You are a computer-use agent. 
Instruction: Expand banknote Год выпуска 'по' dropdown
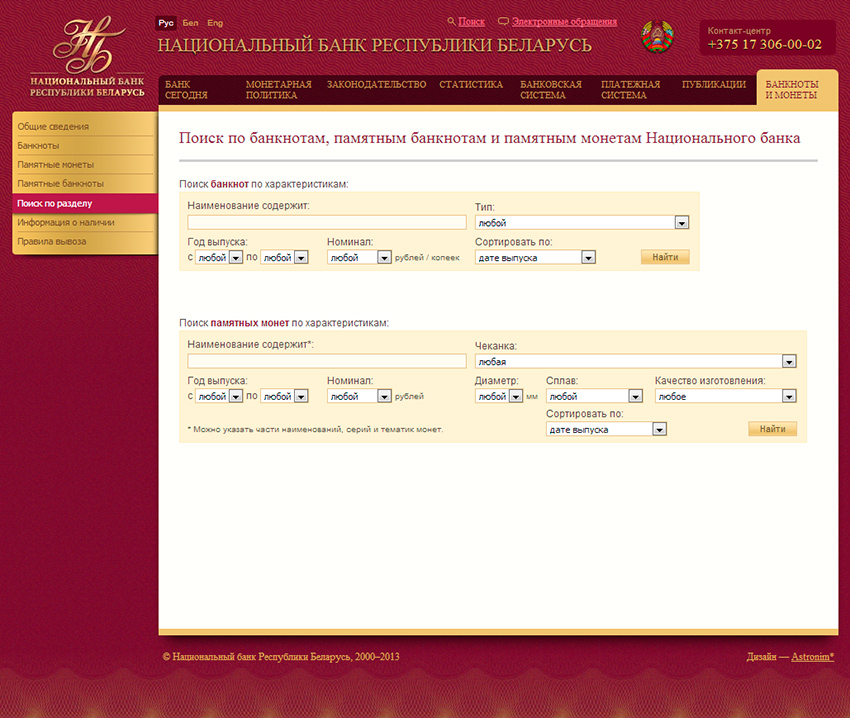pyautogui.click(x=284, y=257)
